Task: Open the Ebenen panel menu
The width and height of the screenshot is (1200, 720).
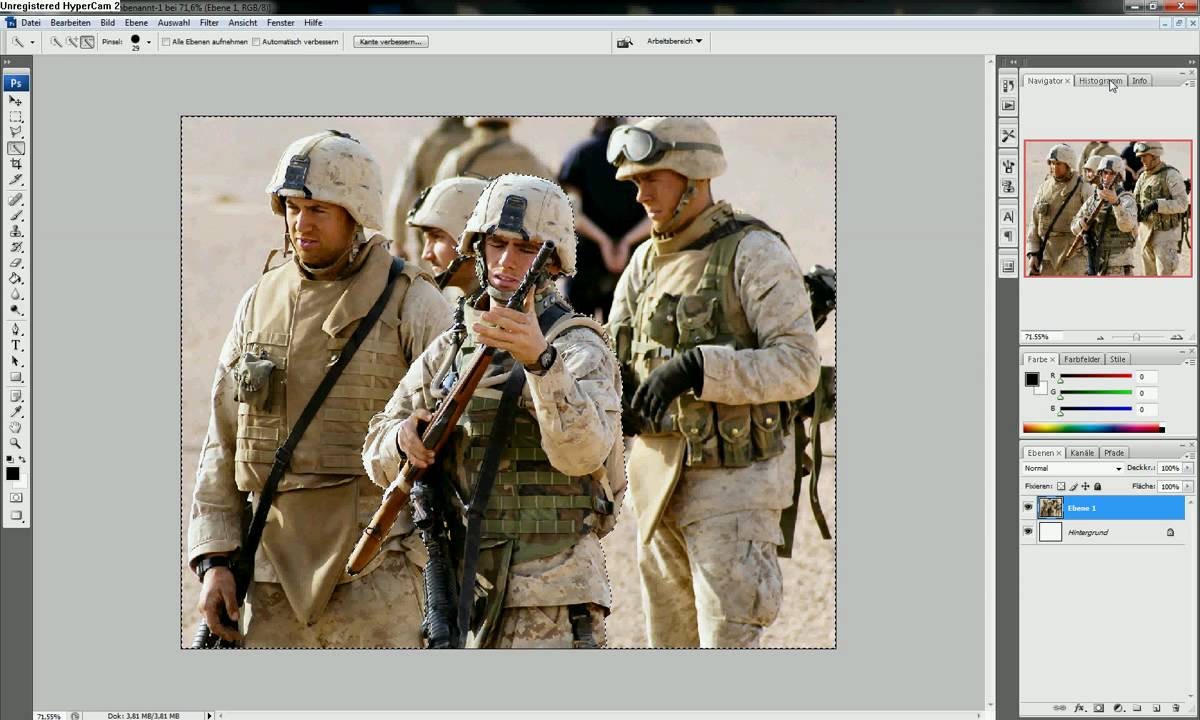Action: (x=1189, y=455)
